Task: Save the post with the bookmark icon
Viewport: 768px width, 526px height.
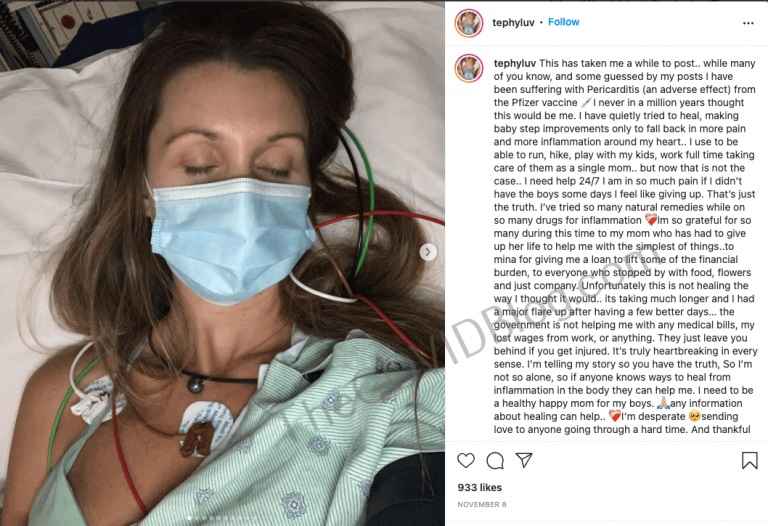Action: [749, 460]
